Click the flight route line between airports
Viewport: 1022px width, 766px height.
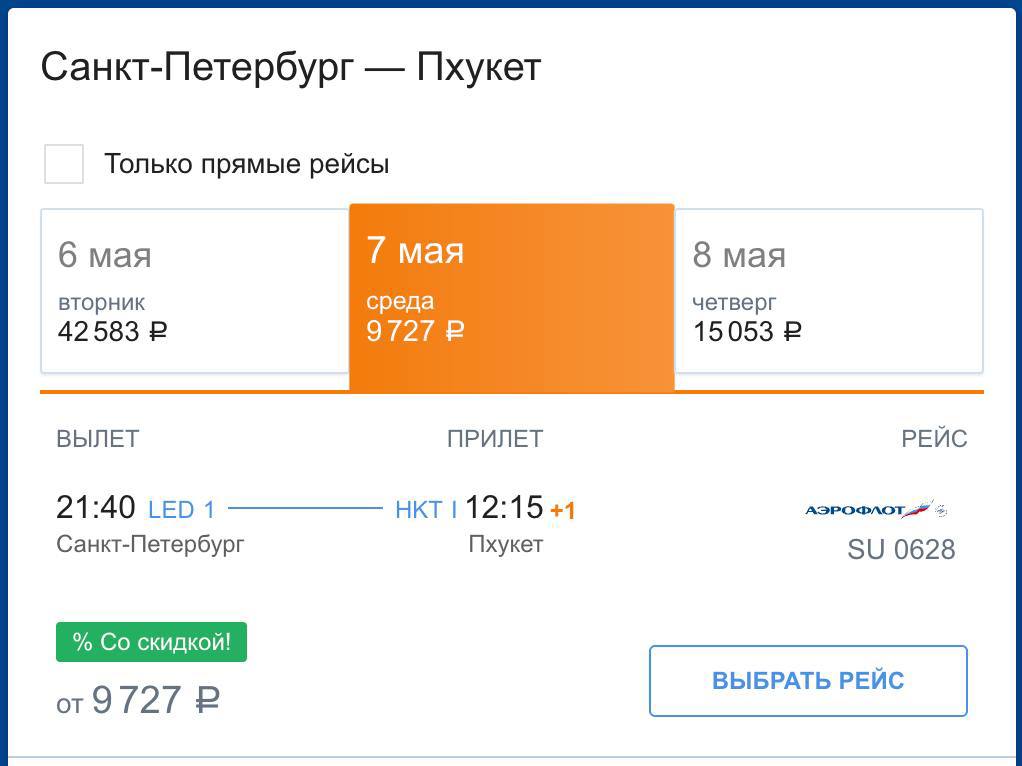305,509
